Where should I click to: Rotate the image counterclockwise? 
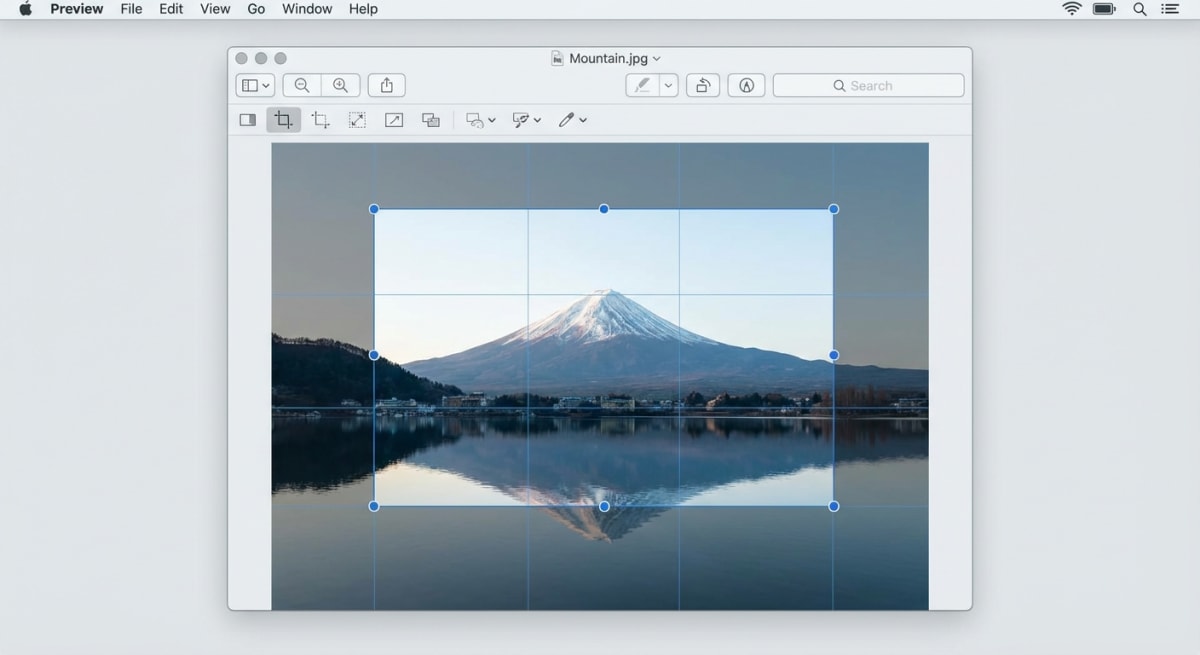(703, 85)
